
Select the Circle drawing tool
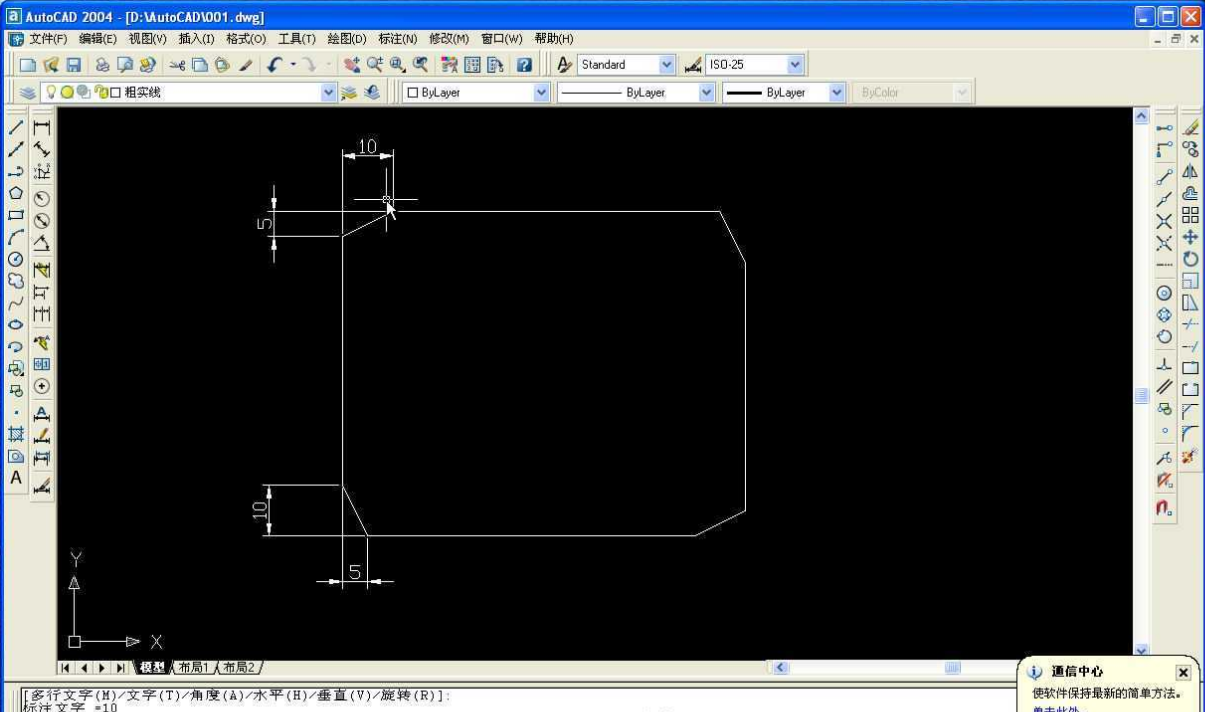(14, 255)
